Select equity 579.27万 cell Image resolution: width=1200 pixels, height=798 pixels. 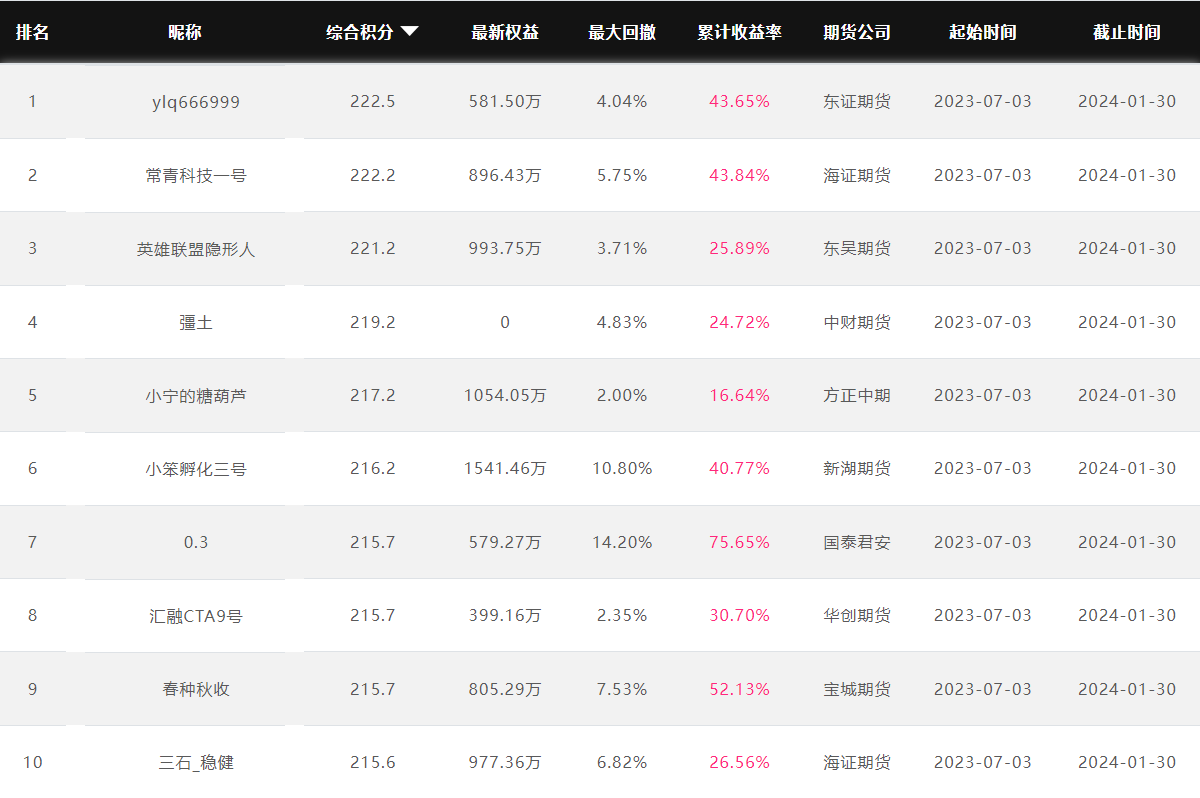[x=505, y=542]
